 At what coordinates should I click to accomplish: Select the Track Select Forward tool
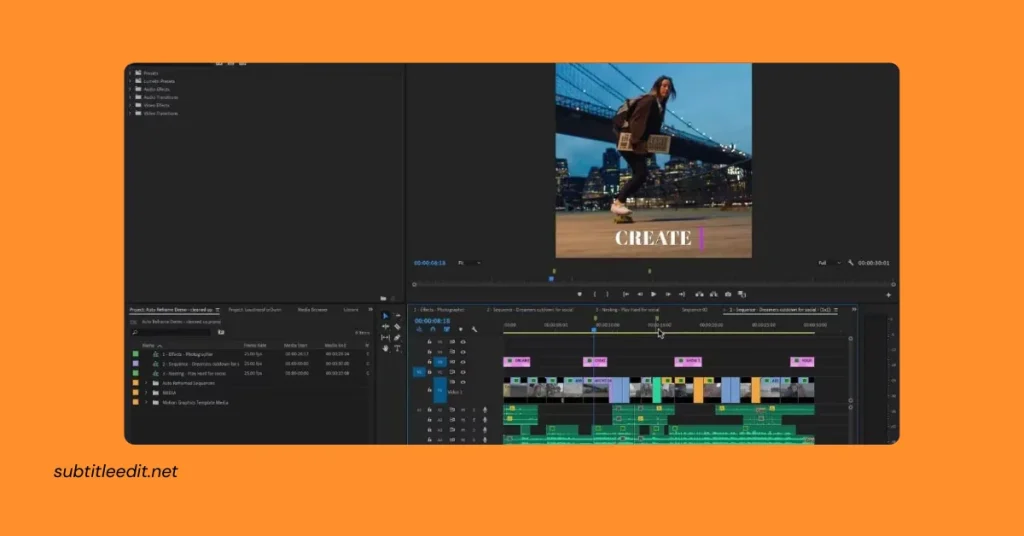[397, 316]
